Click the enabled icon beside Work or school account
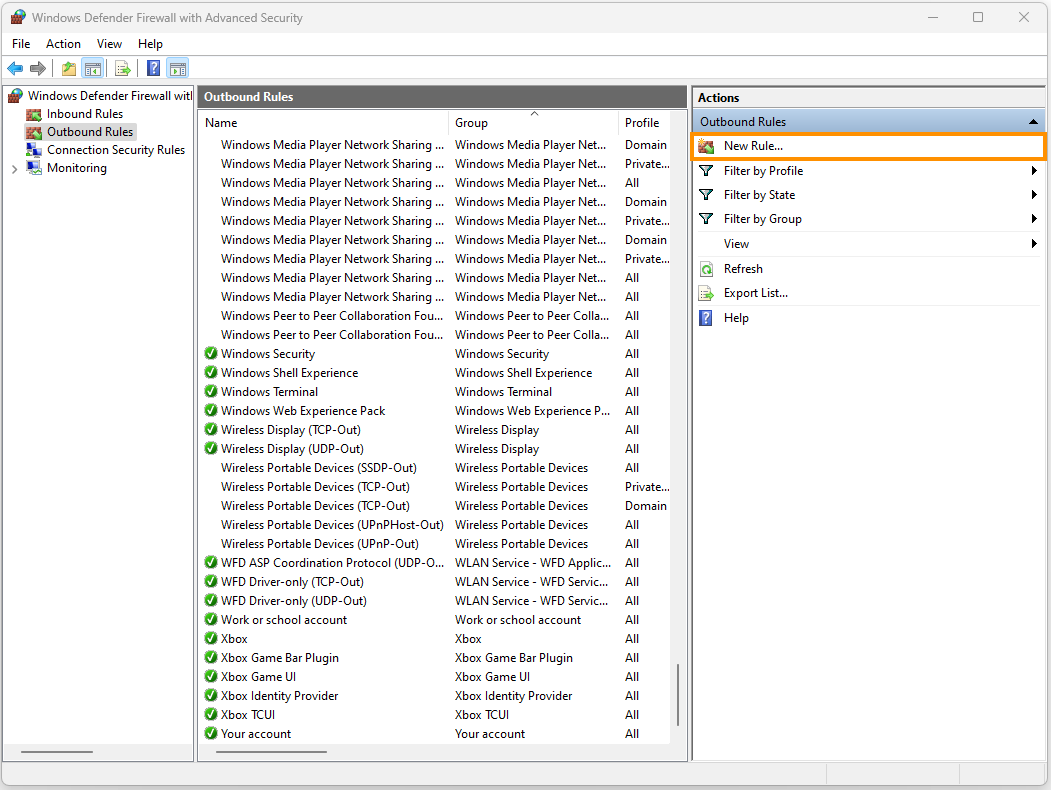Image resolution: width=1051 pixels, height=790 pixels. tap(211, 619)
